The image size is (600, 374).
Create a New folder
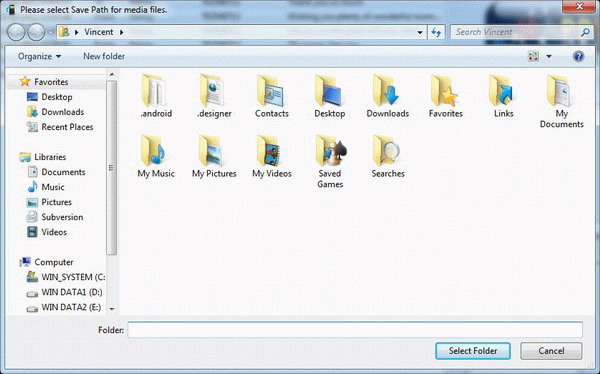[104, 56]
